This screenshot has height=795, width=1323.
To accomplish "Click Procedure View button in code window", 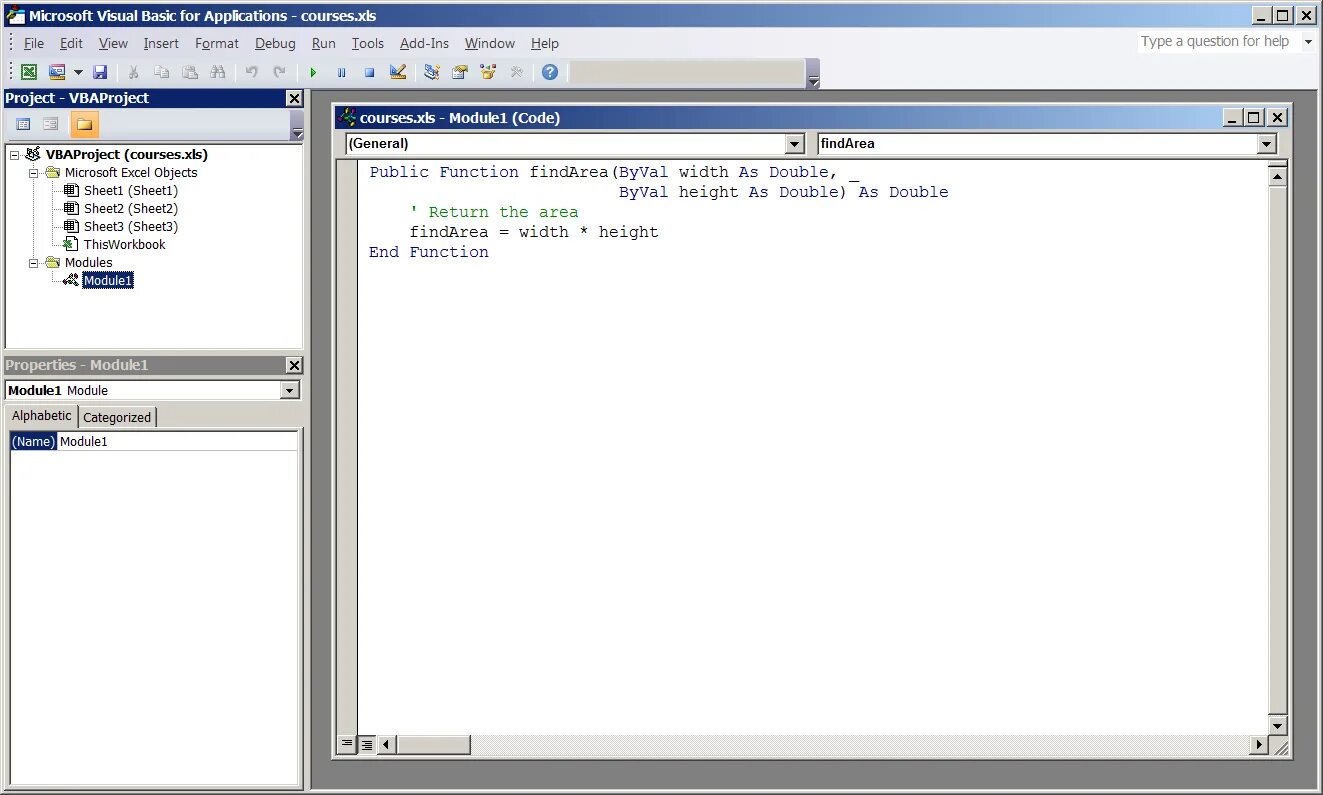I will (347, 744).
